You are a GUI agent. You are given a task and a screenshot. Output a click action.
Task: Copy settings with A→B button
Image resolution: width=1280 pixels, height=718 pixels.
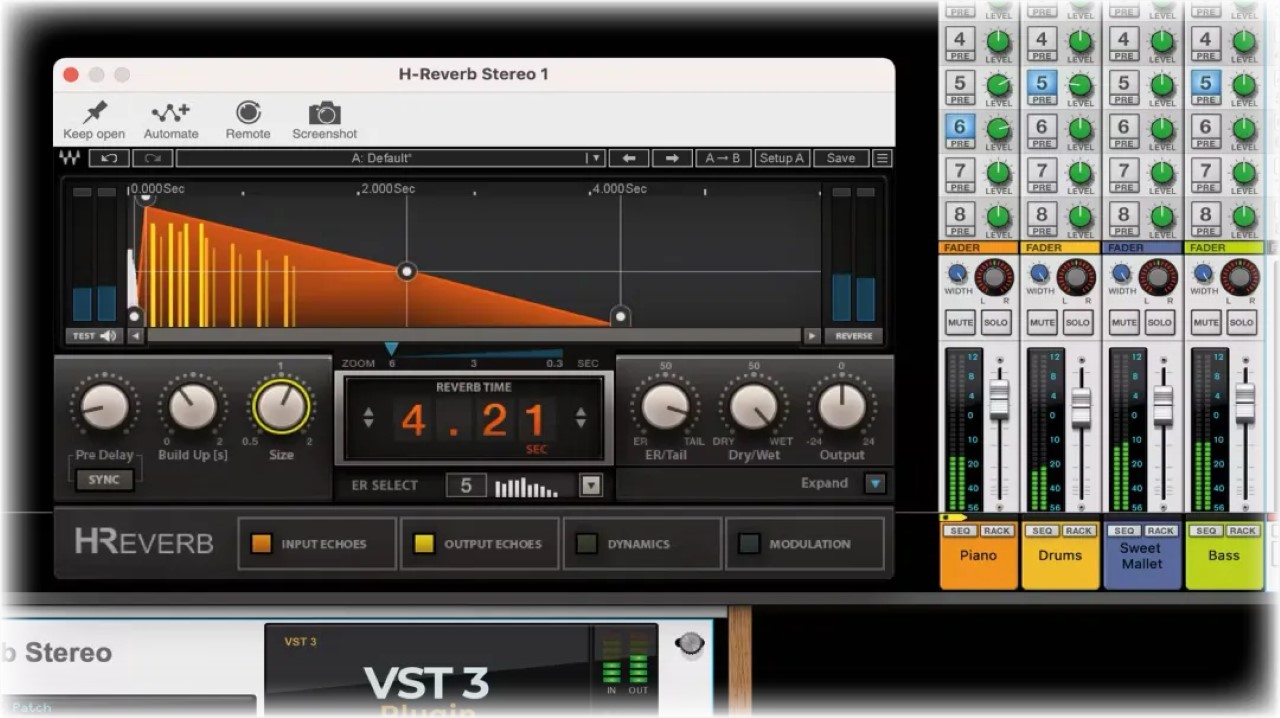pyautogui.click(x=723, y=158)
